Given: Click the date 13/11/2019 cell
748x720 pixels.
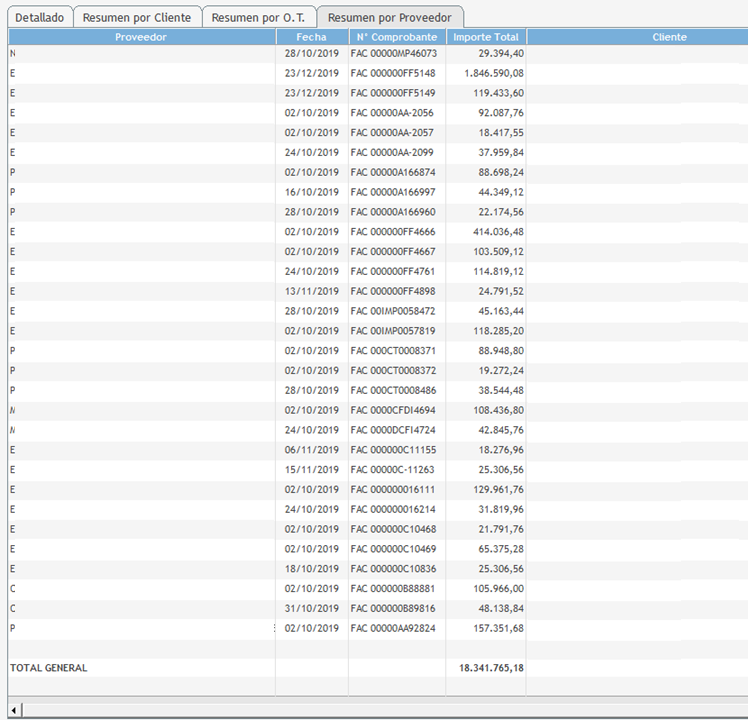Looking at the screenshot, I should 311,291.
